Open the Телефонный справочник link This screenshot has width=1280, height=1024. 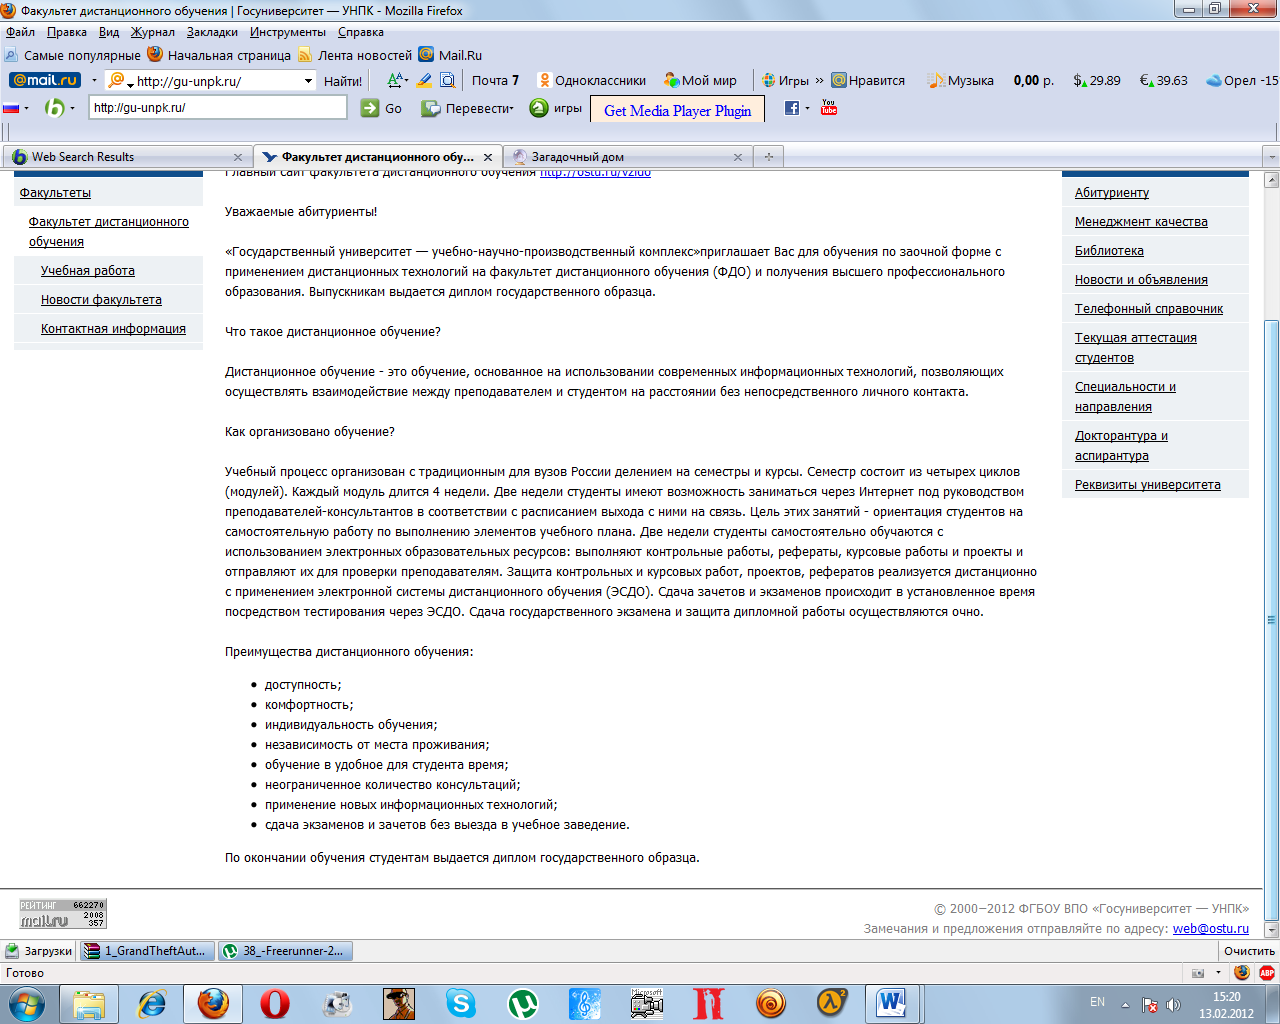pos(1149,309)
